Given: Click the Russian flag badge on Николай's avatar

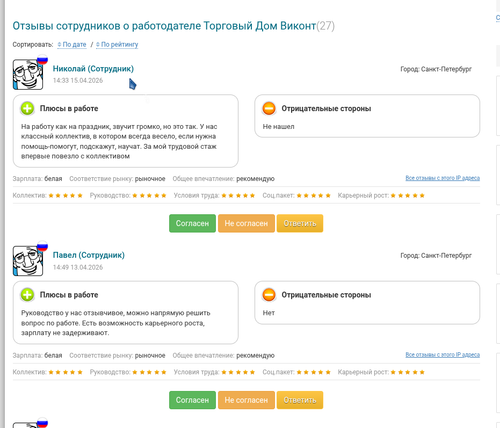Looking at the screenshot, I should pyautogui.click(x=42, y=59).
